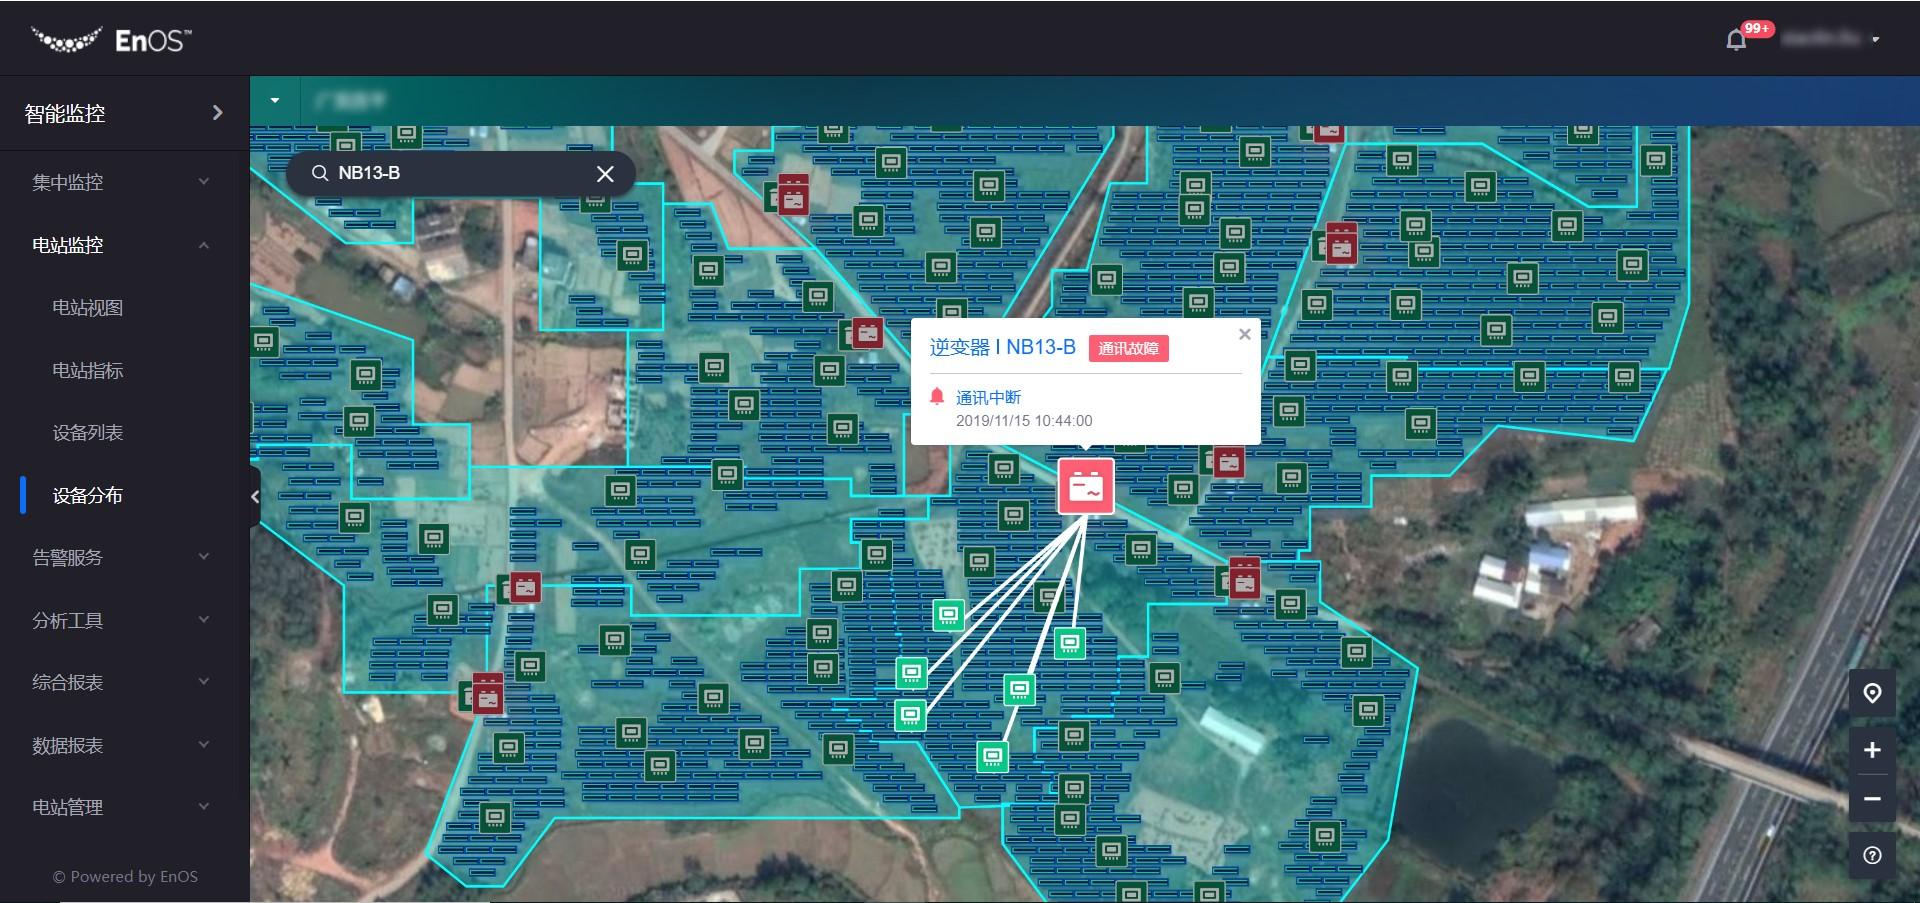The height and width of the screenshot is (903, 1920).
Task: Open the map help question icon
Action: pyautogui.click(x=1872, y=855)
